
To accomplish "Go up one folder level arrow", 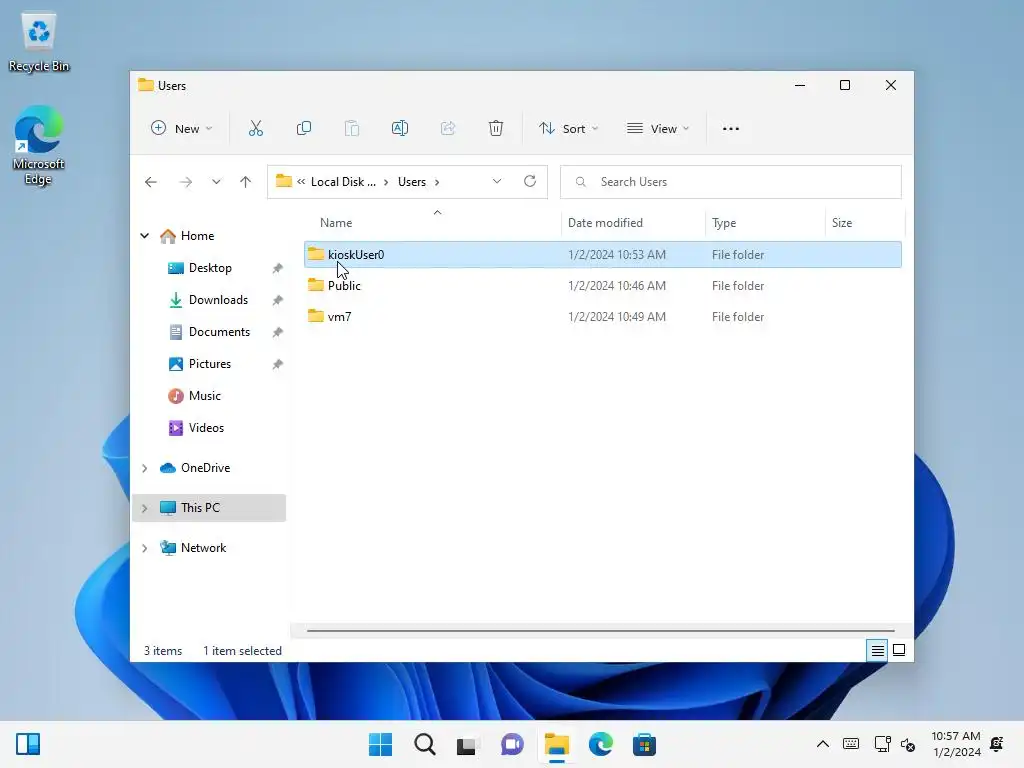I will click(246, 182).
